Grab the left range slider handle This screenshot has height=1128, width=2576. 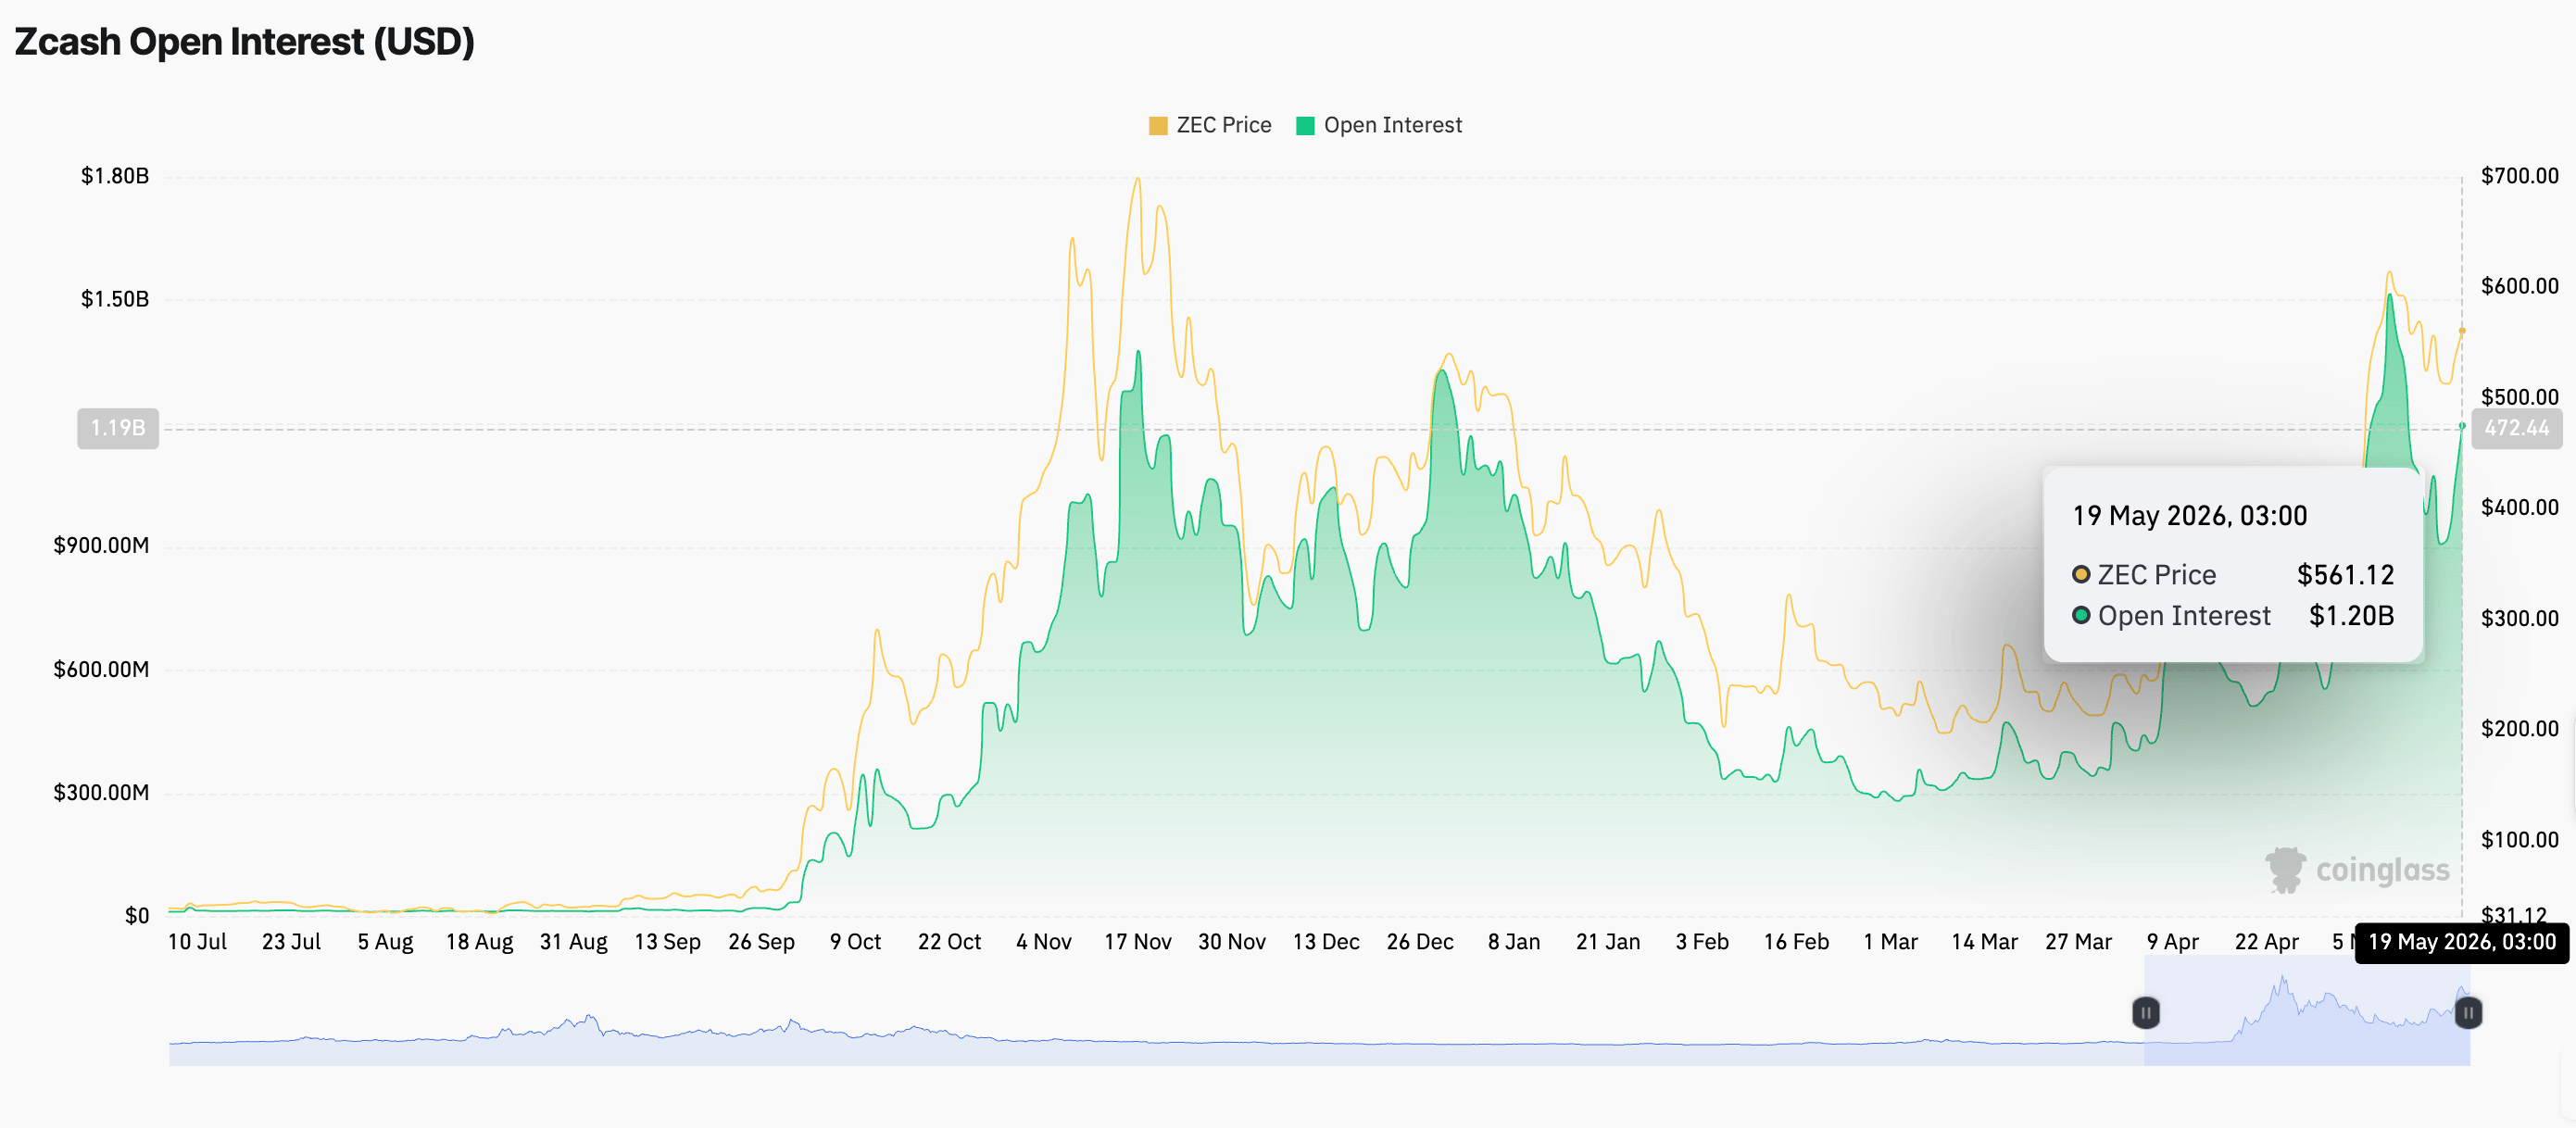pyautogui.click(x=2145, y=1013)
